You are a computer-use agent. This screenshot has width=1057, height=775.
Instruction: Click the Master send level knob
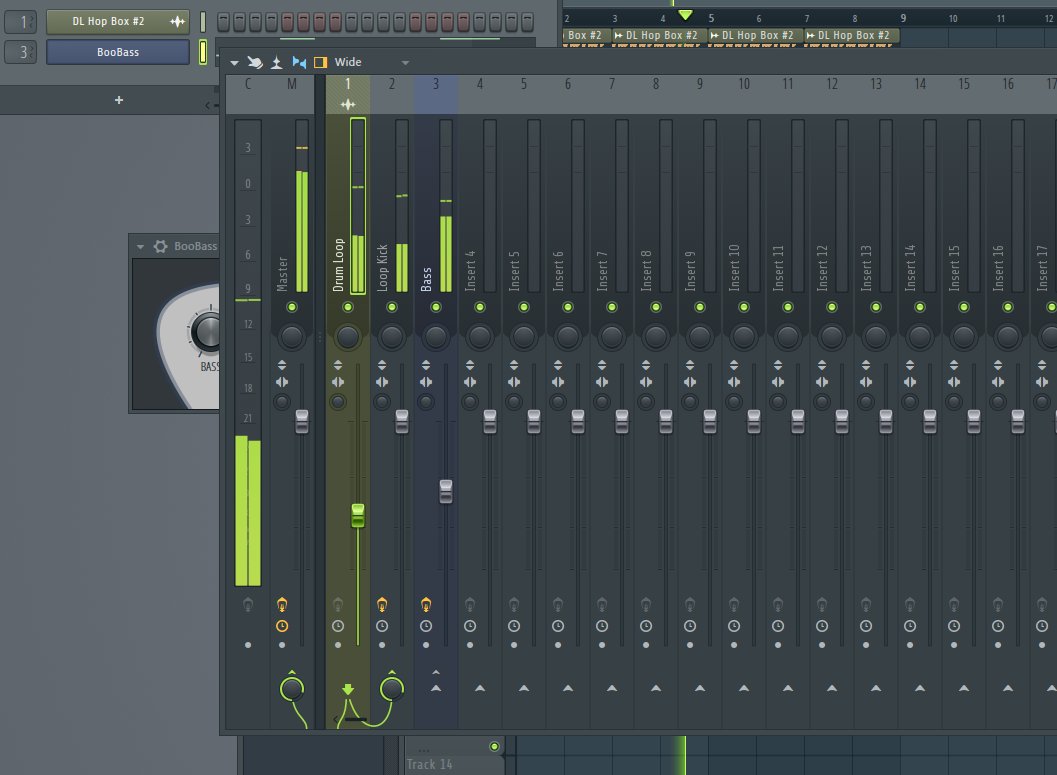pyautogui.click(x=292, y=689)
